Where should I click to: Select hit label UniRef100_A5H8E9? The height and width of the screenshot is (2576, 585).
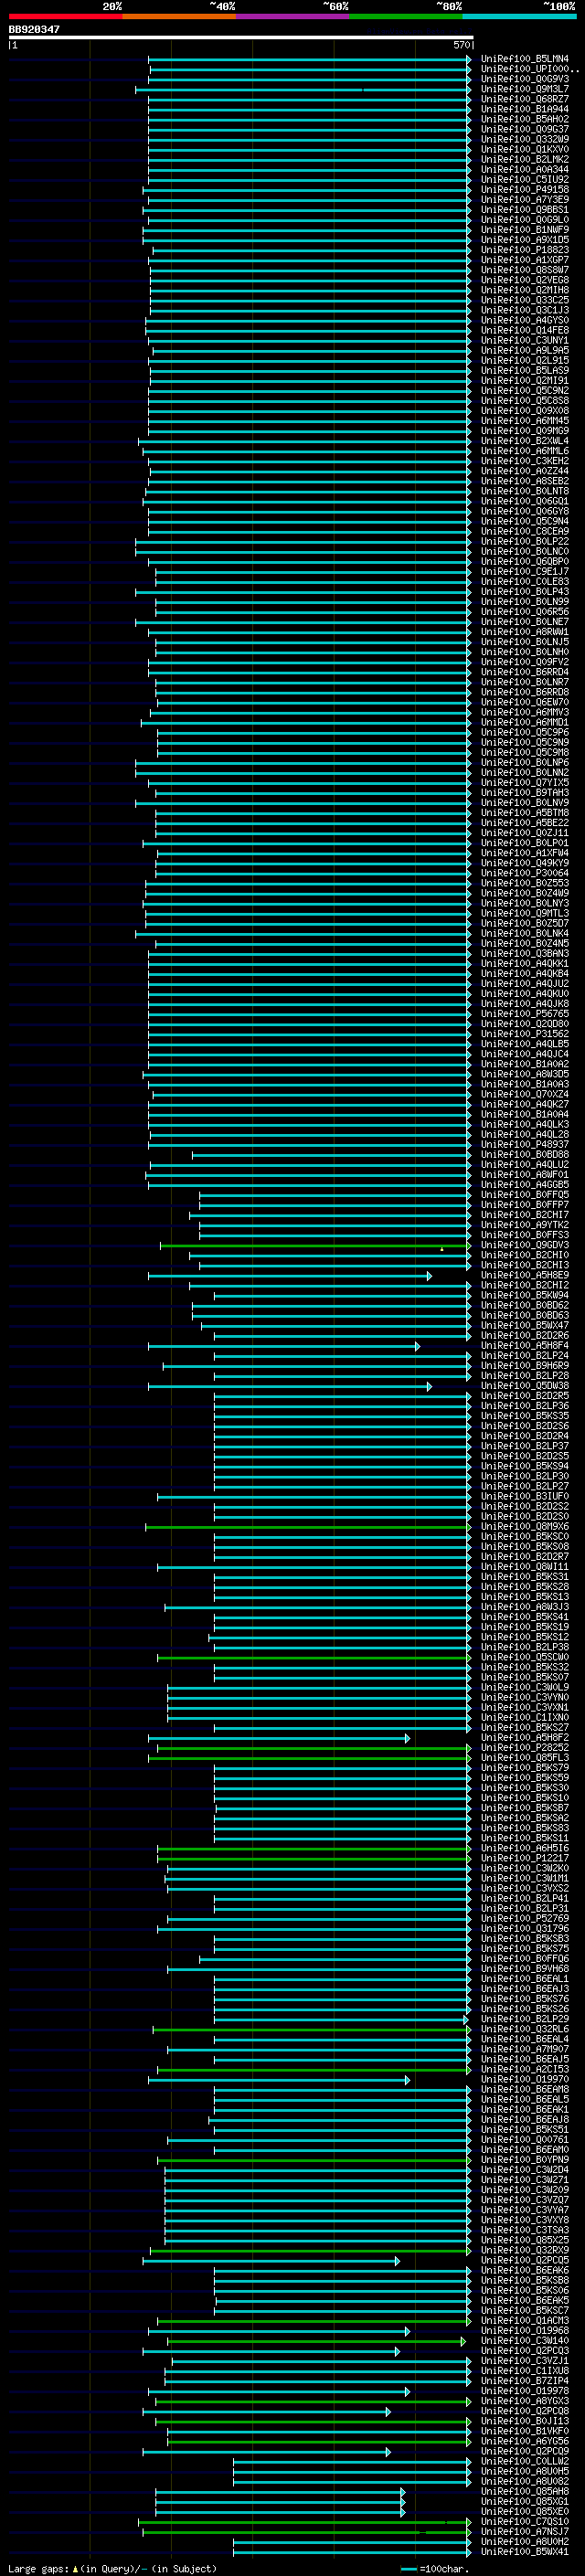pos(524,1276)
